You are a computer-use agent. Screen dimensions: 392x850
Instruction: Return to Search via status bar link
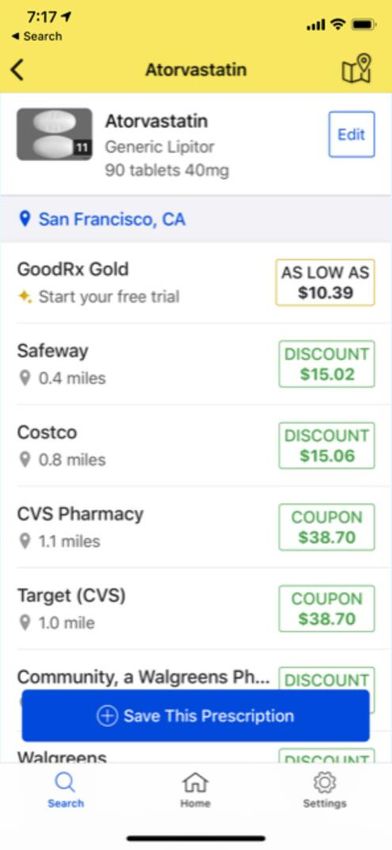(36, 36)
